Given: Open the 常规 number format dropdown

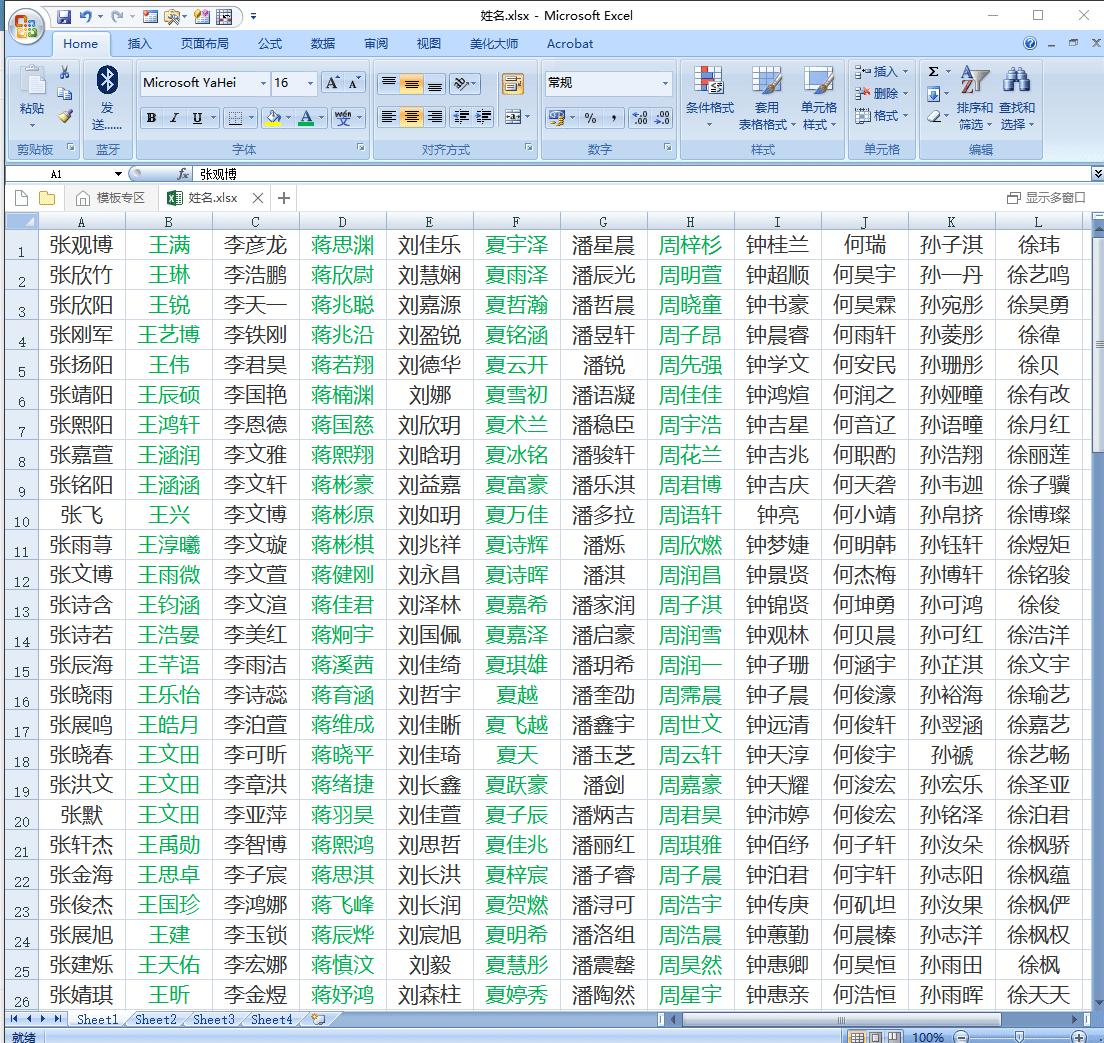Looking at the screenshot, I should [x=665, y=84].
